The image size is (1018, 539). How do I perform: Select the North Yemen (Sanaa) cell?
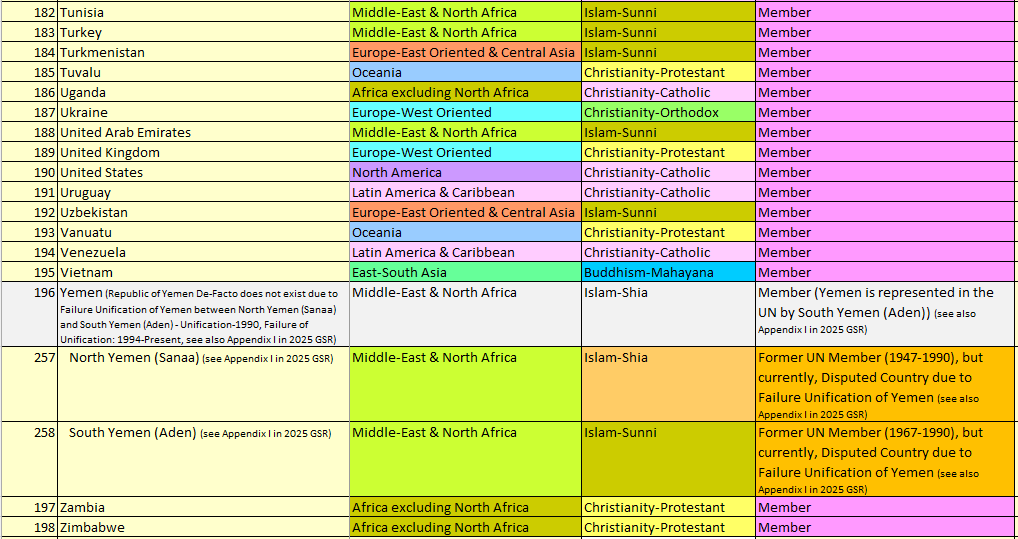click(x=204, y=384)
